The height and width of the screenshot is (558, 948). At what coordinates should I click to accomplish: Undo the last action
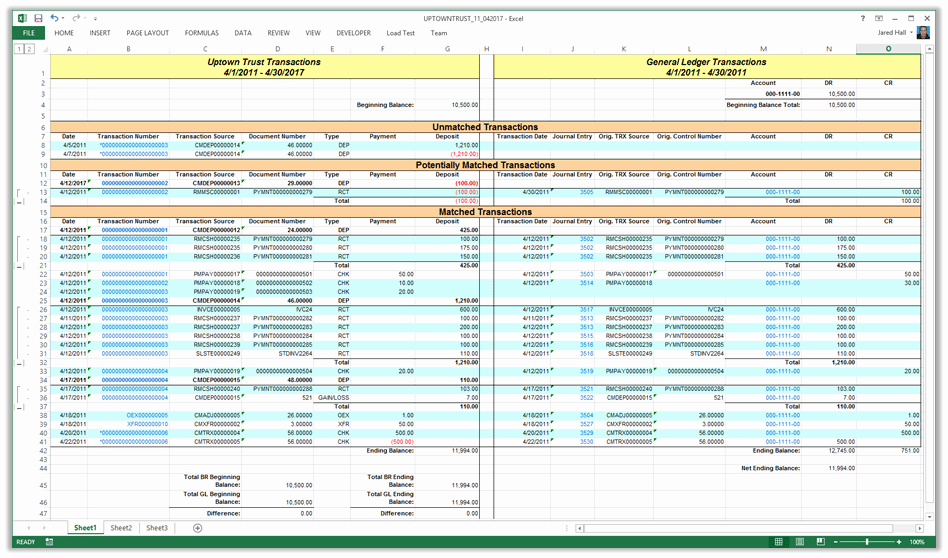[x=54, y=18]
